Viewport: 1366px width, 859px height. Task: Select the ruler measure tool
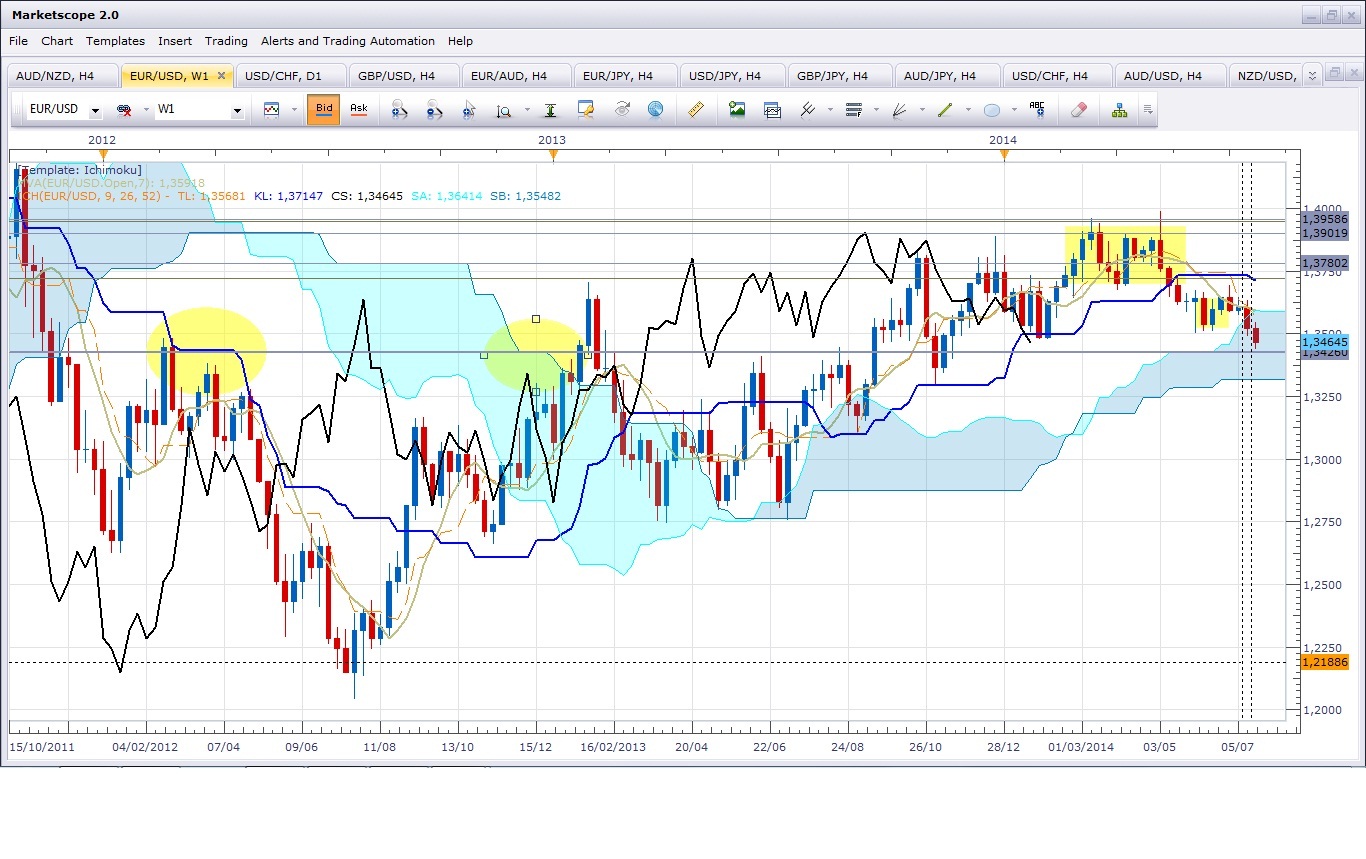click(x=696, y=110)
